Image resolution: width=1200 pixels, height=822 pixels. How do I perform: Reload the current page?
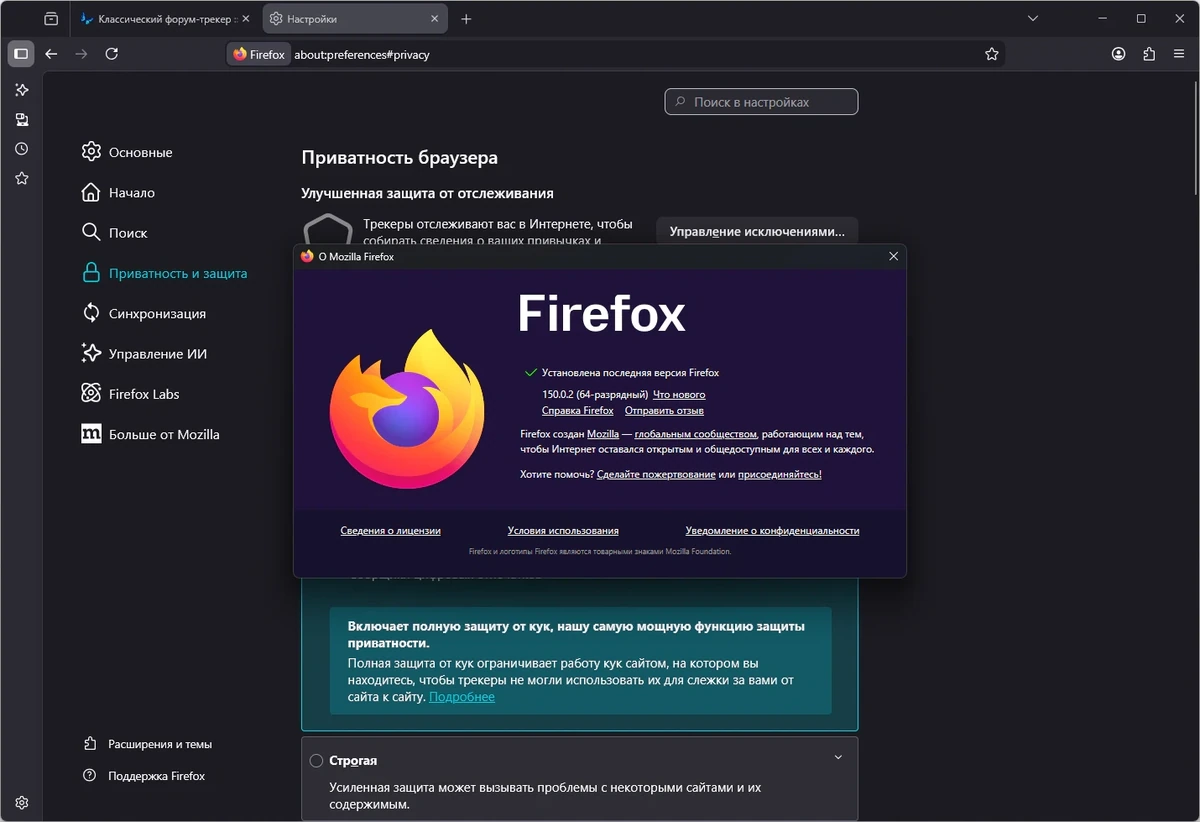(x=111, y=54)
